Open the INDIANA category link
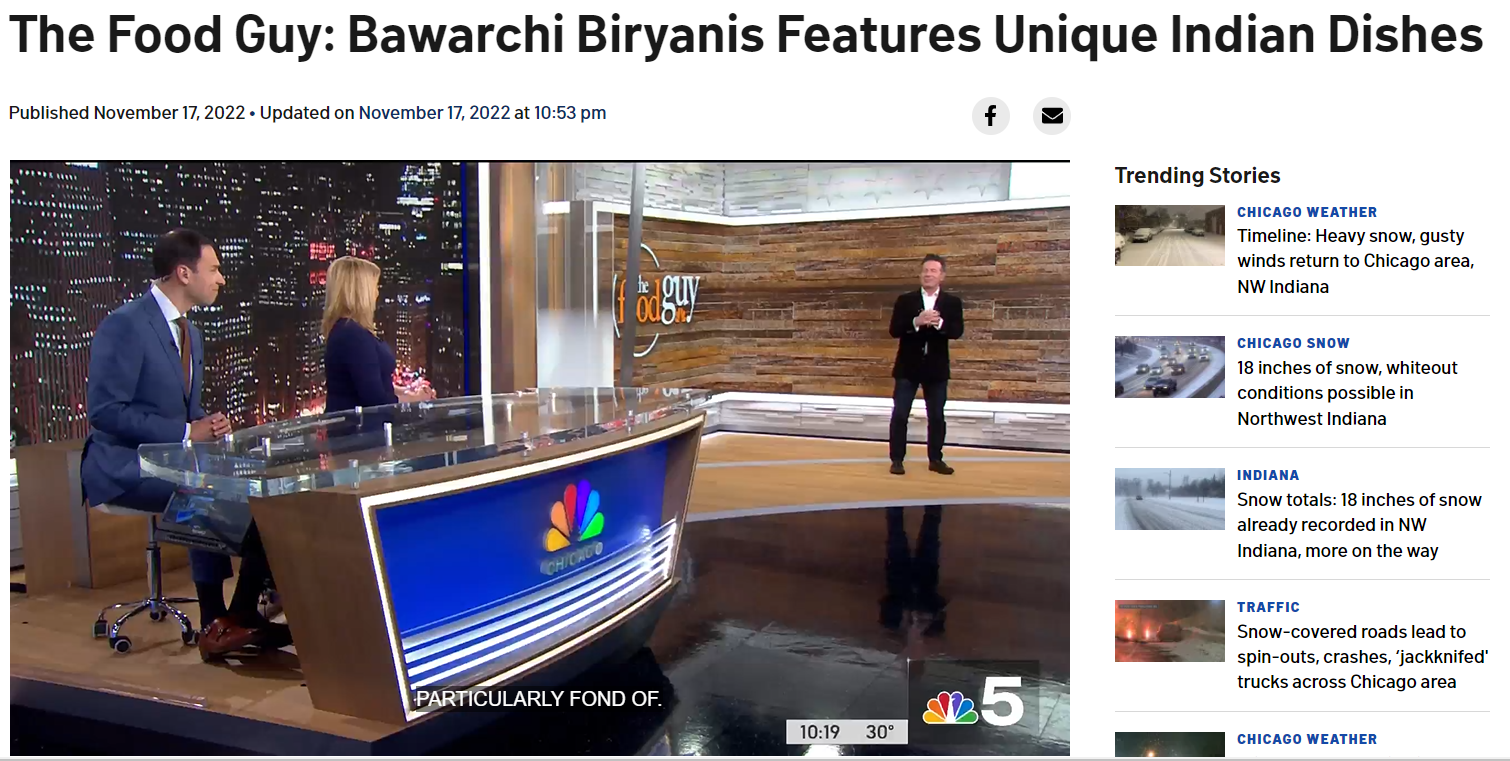Viewport: 1510px width, 761px height. click(1268, 475)
